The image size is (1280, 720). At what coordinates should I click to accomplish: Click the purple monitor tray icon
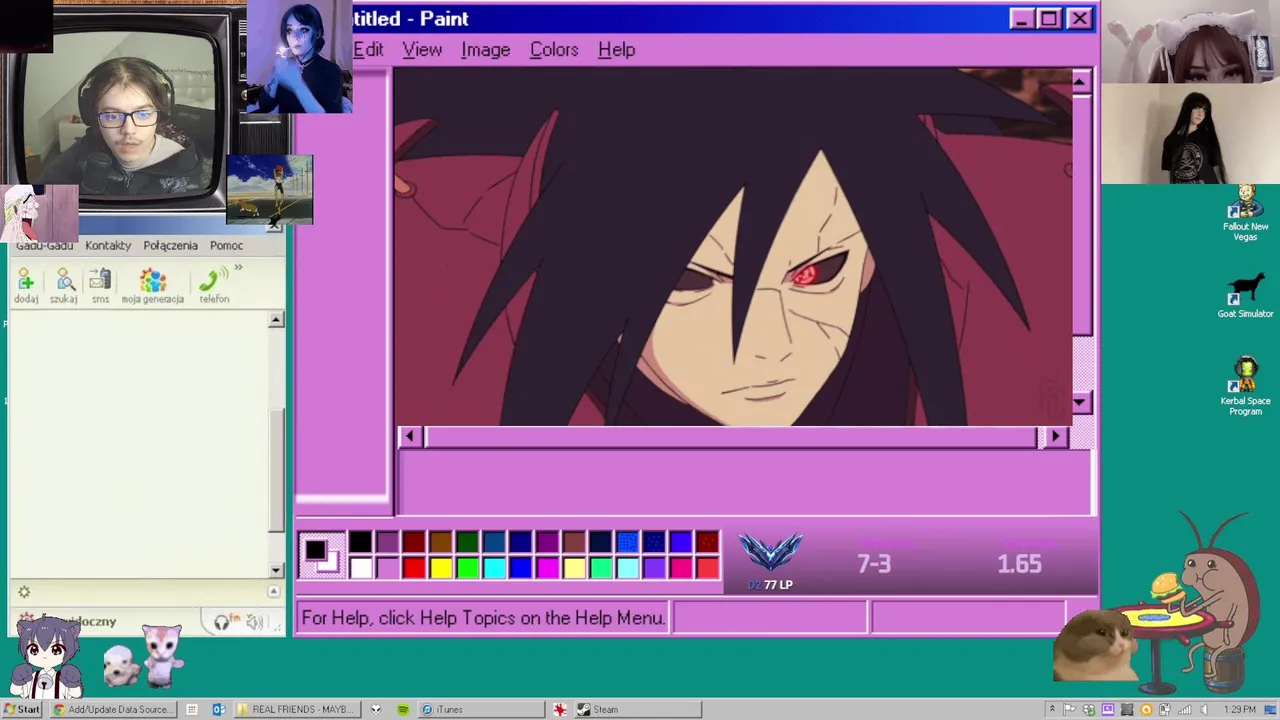(x=1108, y=709)
